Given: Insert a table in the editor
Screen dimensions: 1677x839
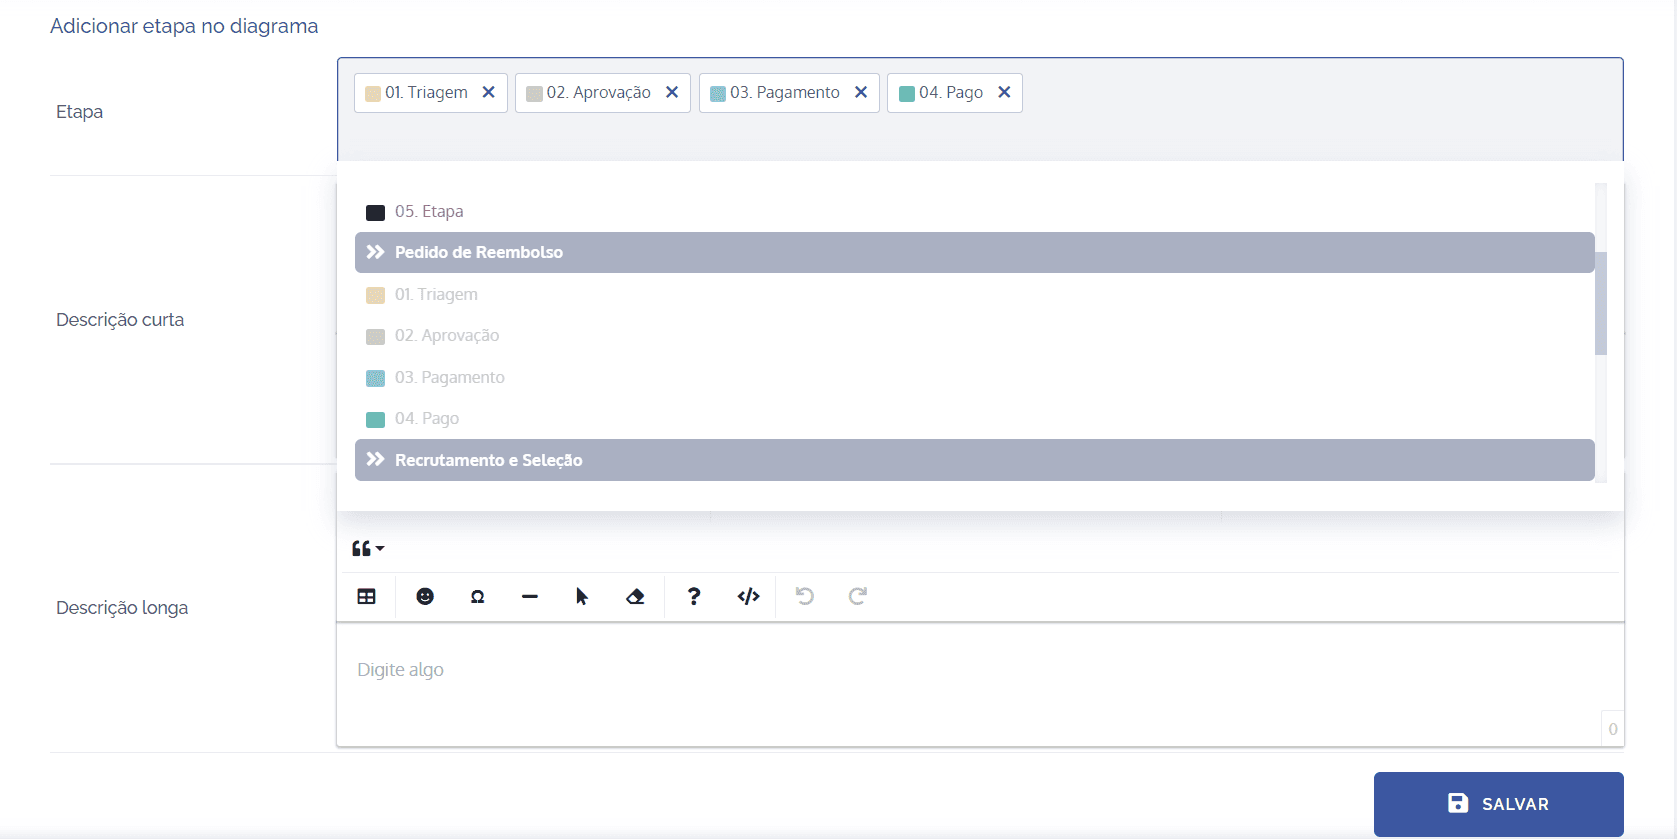Looking at the screenshot, I should point(367,596).
